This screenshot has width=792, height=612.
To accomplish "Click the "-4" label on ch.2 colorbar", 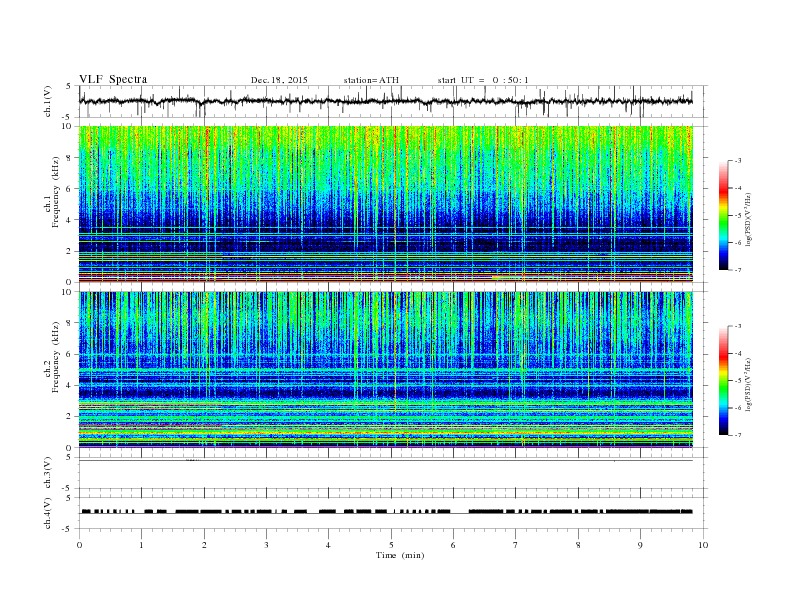I will click(x=737, y=353).
